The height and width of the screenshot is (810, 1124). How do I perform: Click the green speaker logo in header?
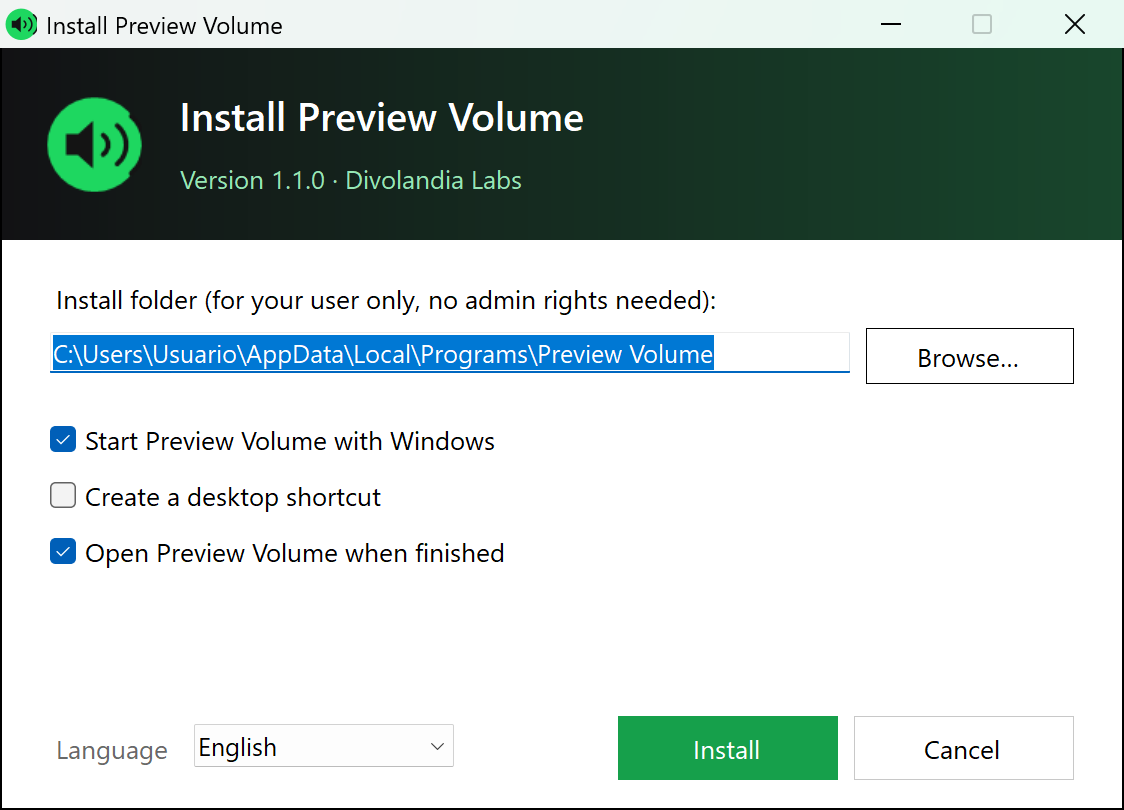tap(95, 144)
